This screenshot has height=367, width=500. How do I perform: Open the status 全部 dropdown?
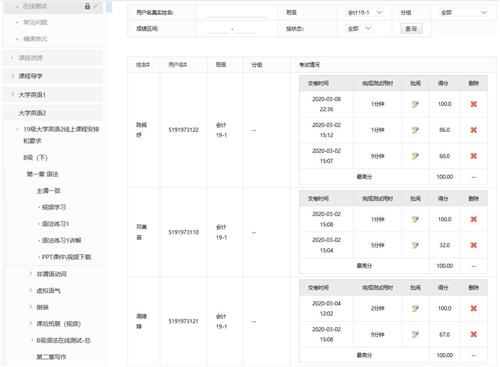point(359,29)
